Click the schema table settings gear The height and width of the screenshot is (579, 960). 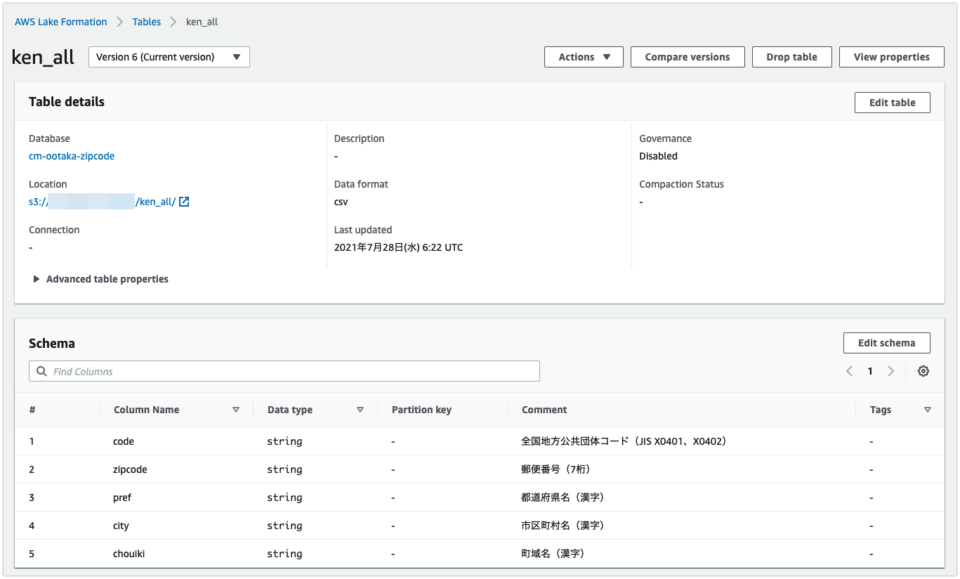923,370
